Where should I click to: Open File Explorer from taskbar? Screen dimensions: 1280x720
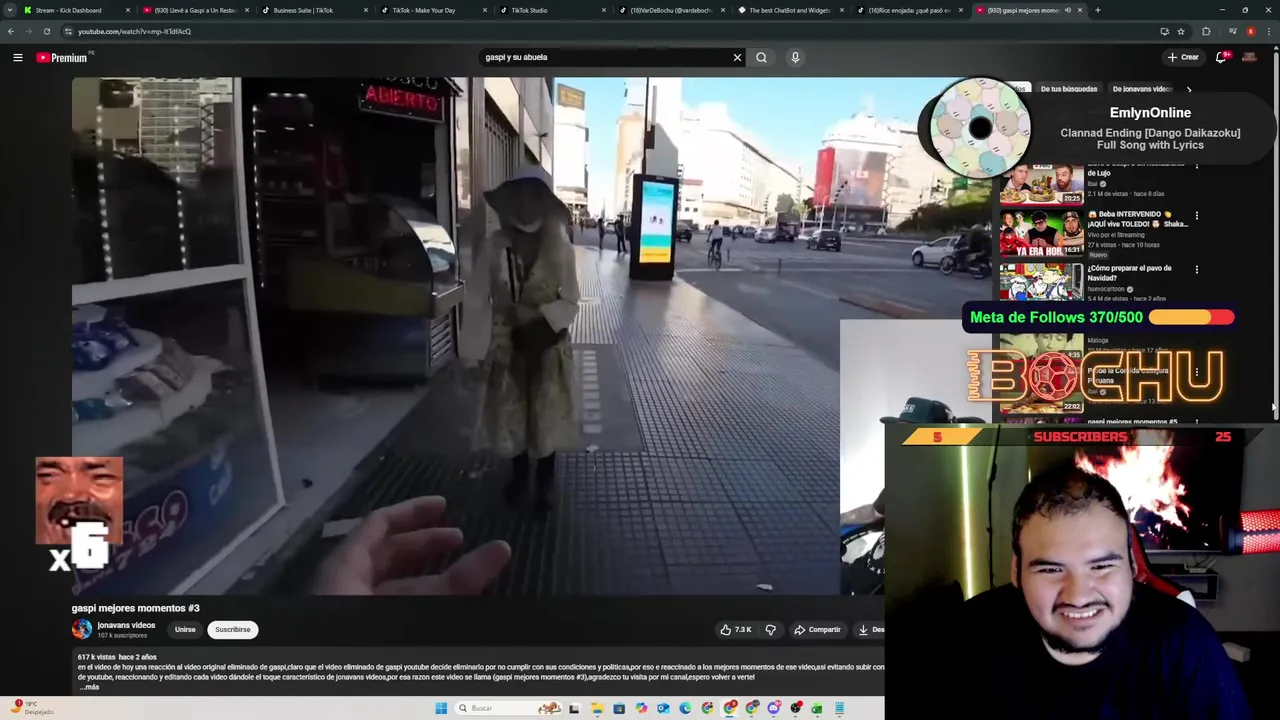pos(597,708)
